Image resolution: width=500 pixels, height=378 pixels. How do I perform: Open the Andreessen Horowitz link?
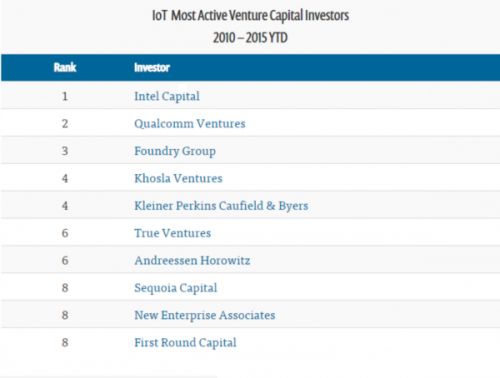pyautogui.click(x=192, y=260)
